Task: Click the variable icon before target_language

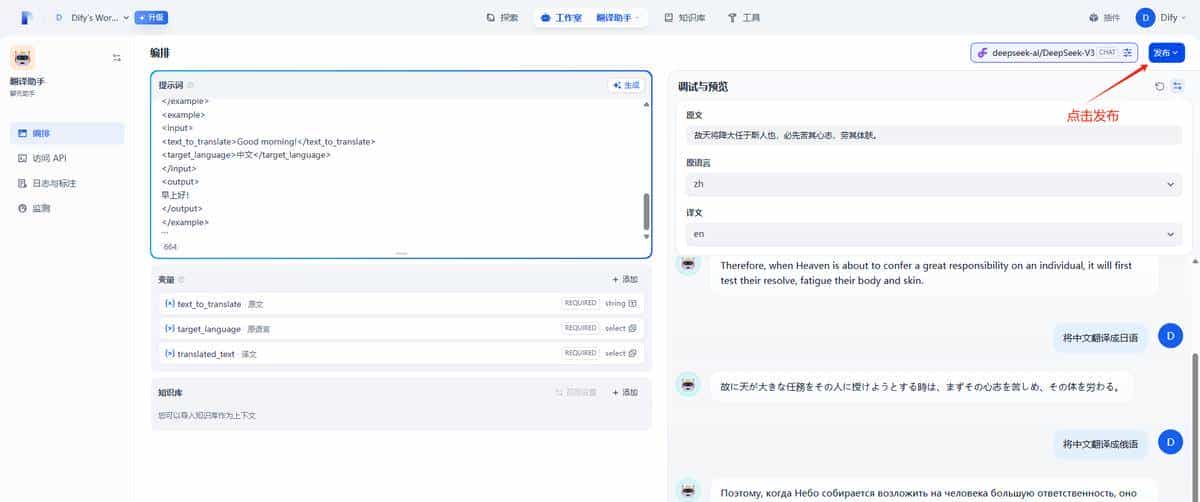Action: [x=169, y=328]
